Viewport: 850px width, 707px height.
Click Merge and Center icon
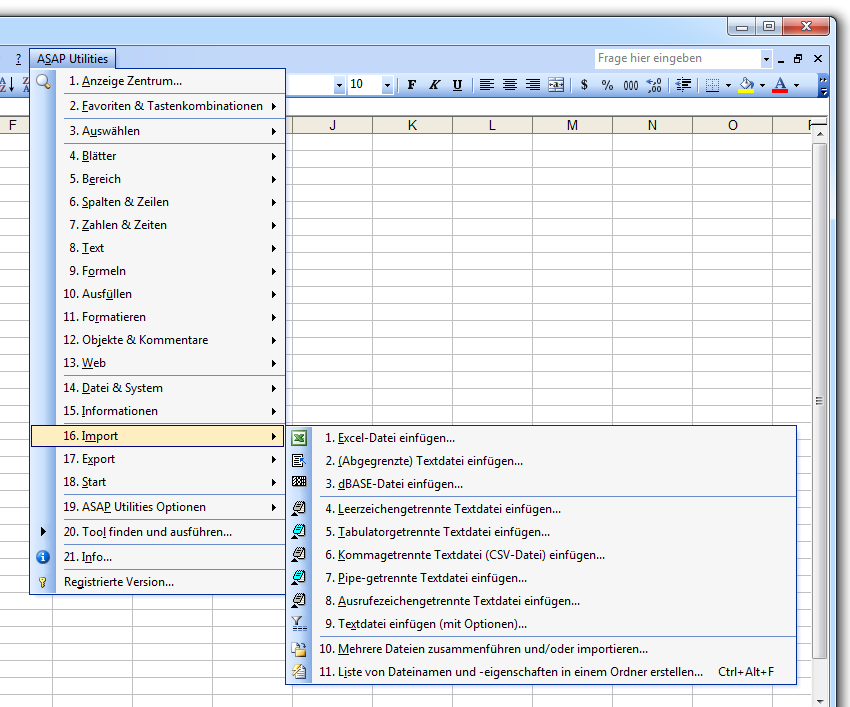pos(556,85)
